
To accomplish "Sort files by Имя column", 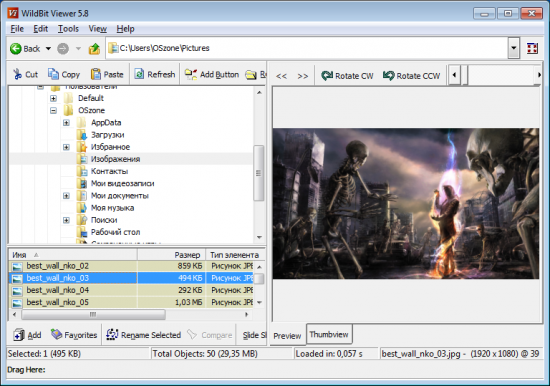I will click(x=73, y=255).
